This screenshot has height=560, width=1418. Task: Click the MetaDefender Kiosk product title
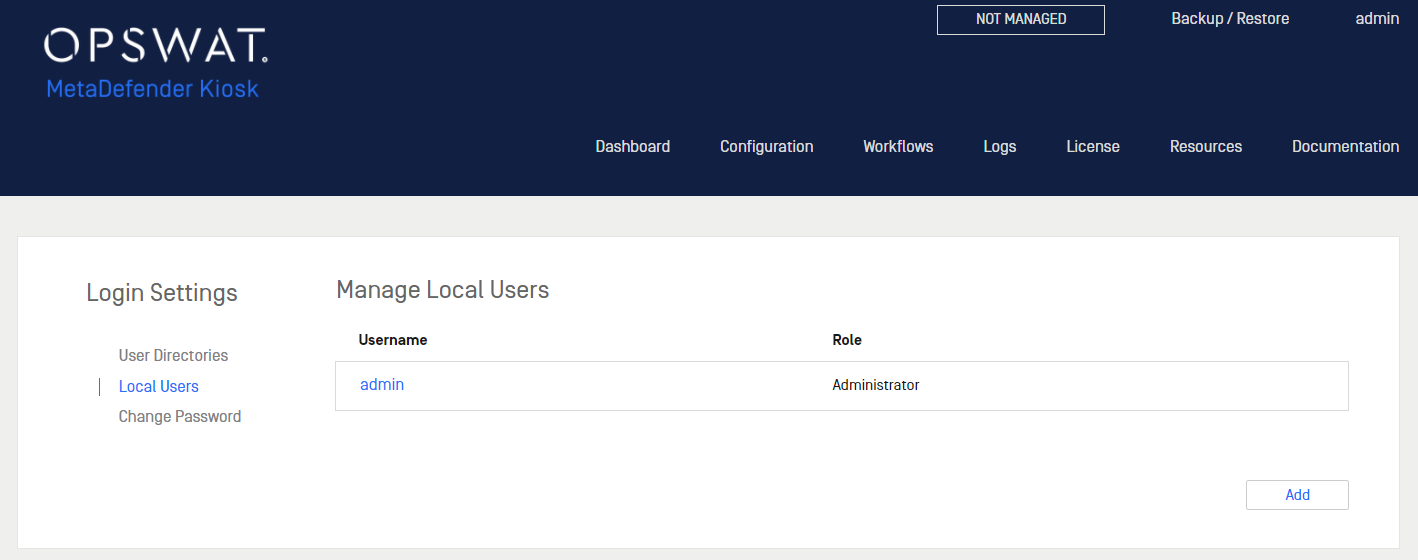click(x=152, y=89)
